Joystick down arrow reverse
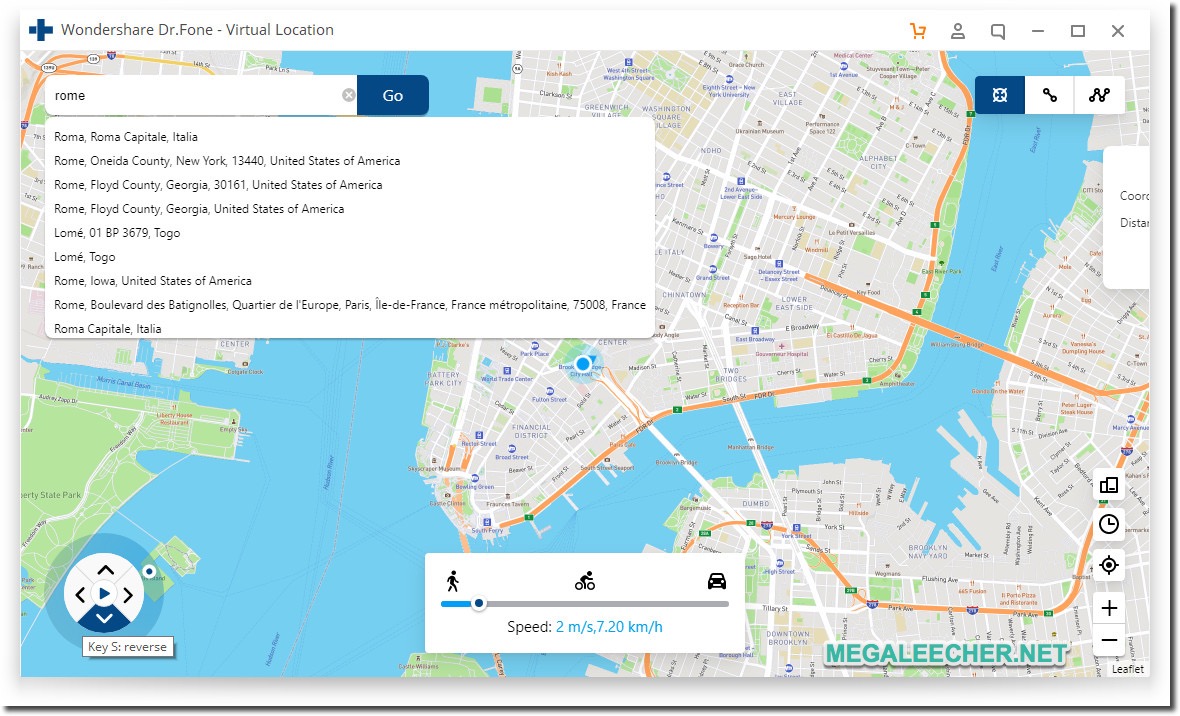 pos(105,620)
